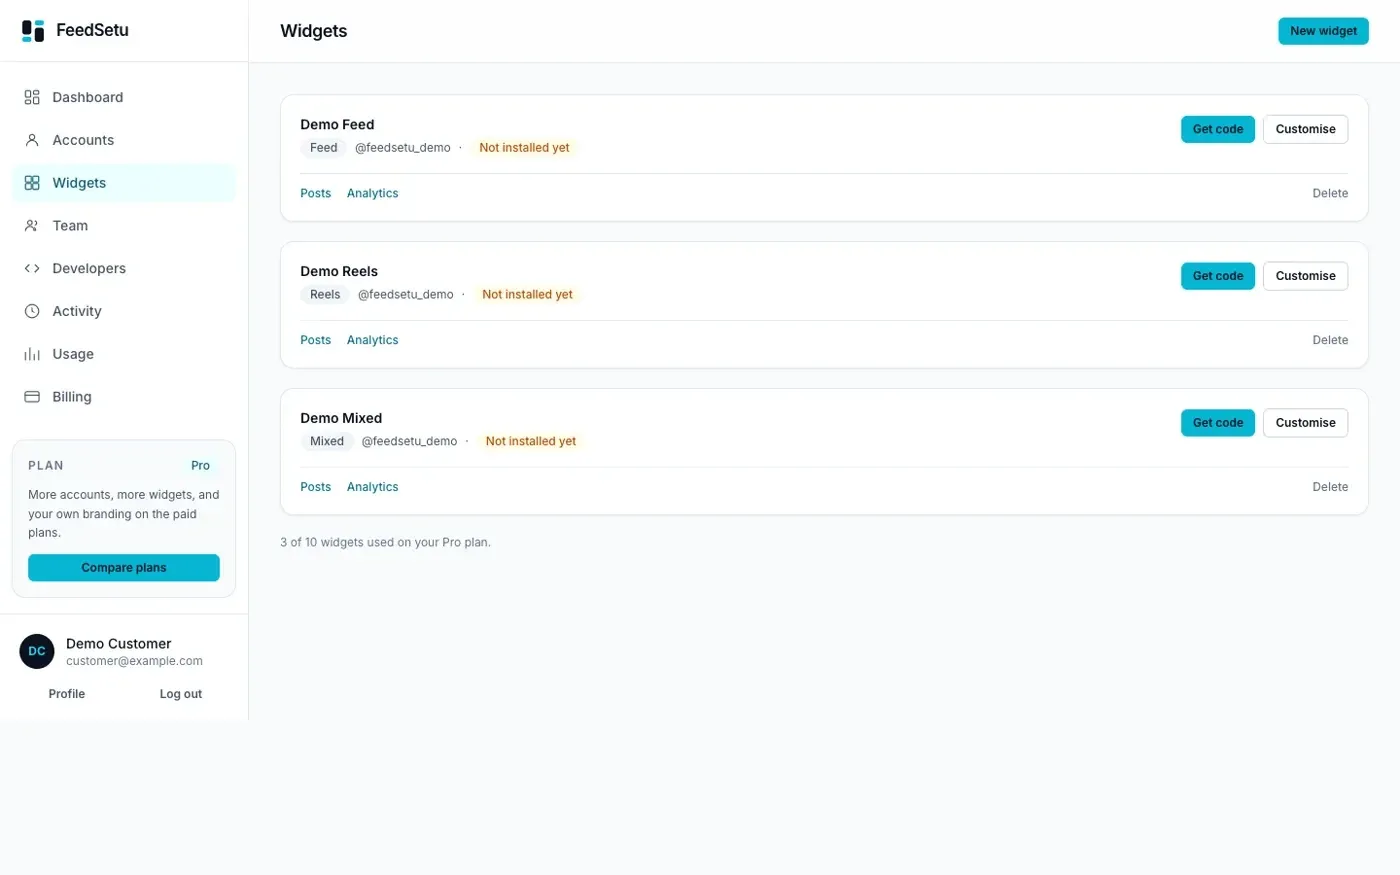The height and width of the screenshot is (875, 1400).
Task: Click the Billing card icon
Action: pyautogui.click(x=32, y=397)
